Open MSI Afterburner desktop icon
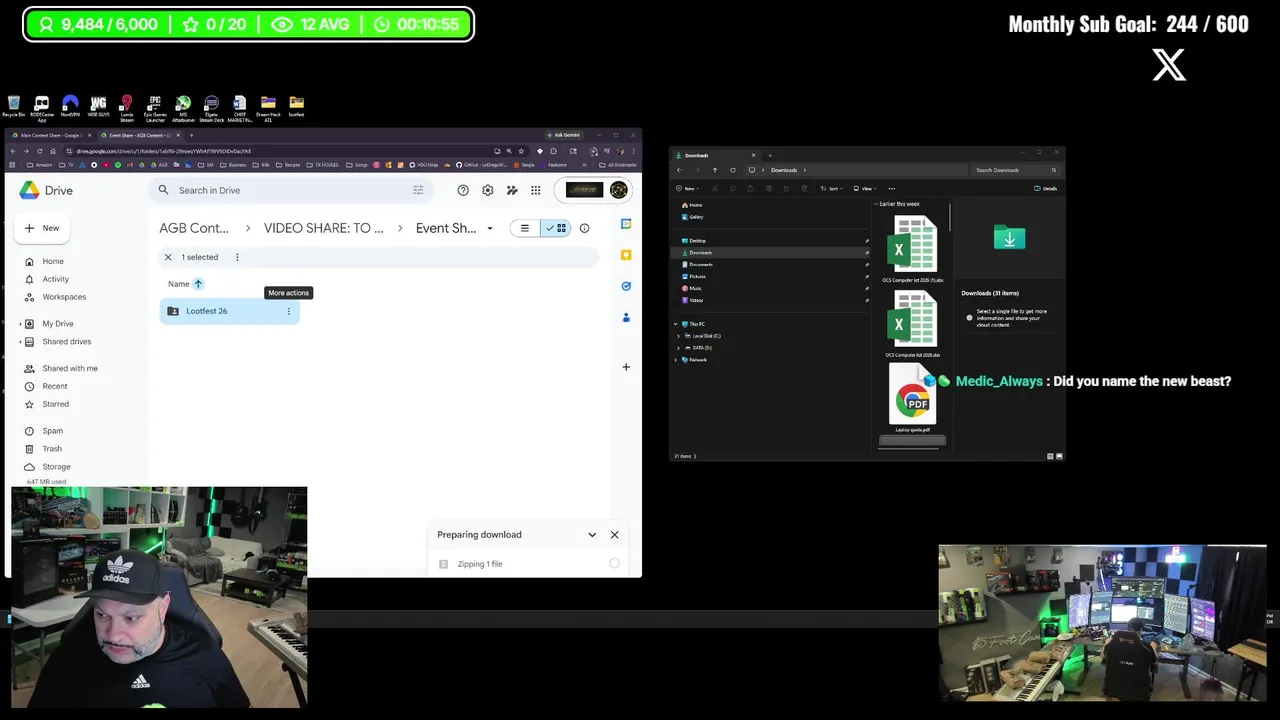This screenshot has height=720, width=1280. click(183, 109)
